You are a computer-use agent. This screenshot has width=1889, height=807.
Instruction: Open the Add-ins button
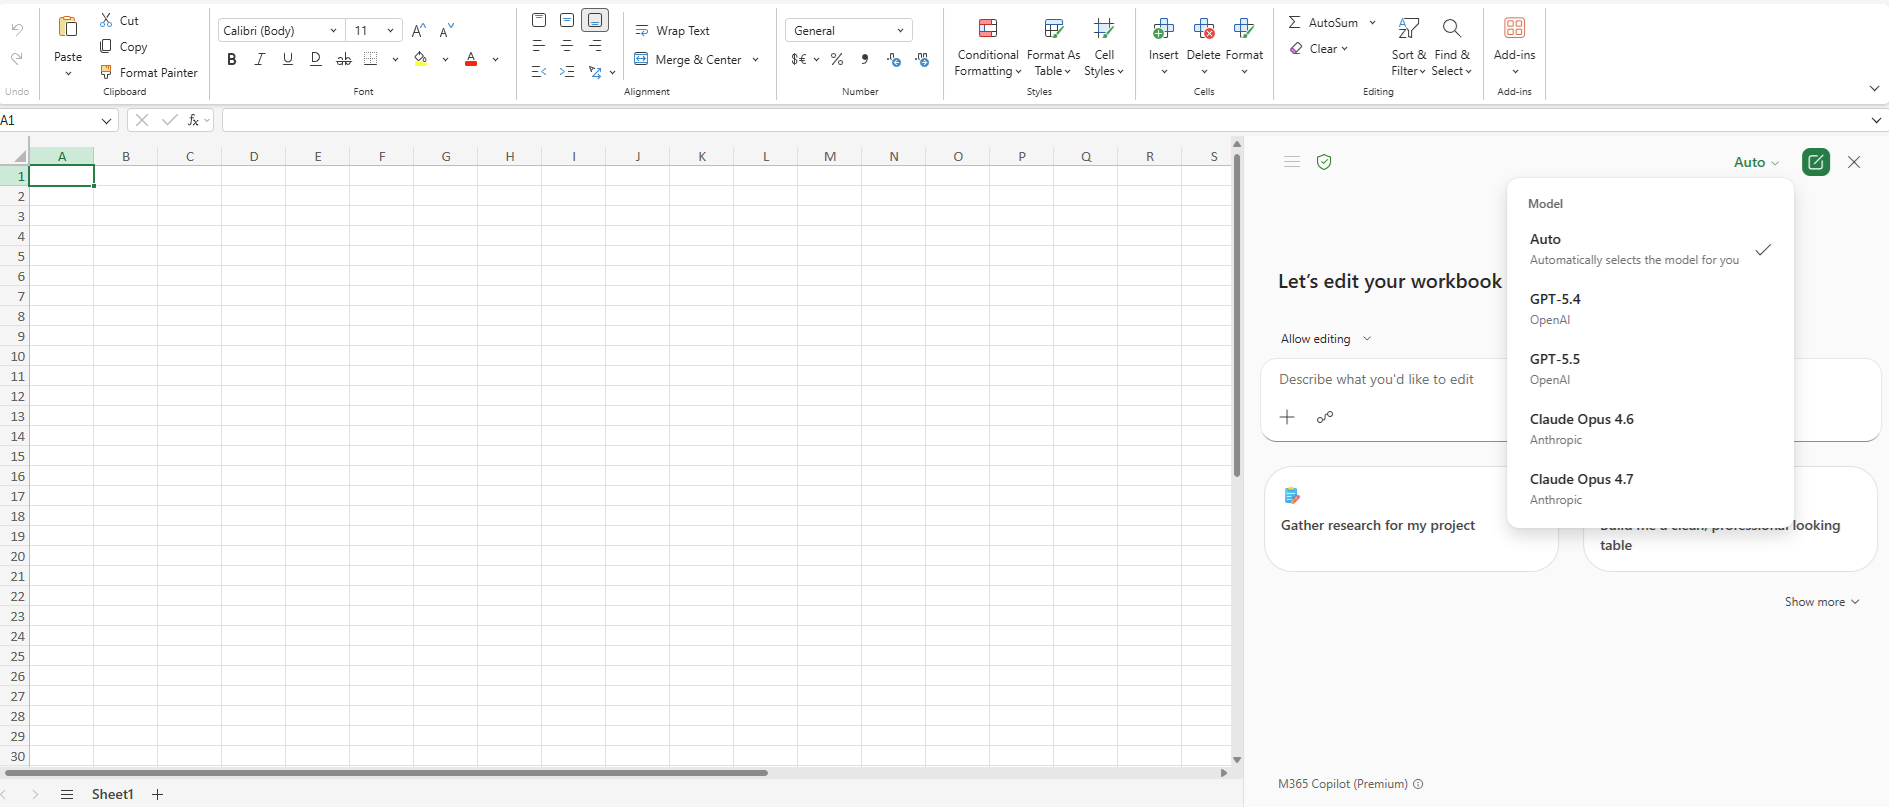point(1514,46)
